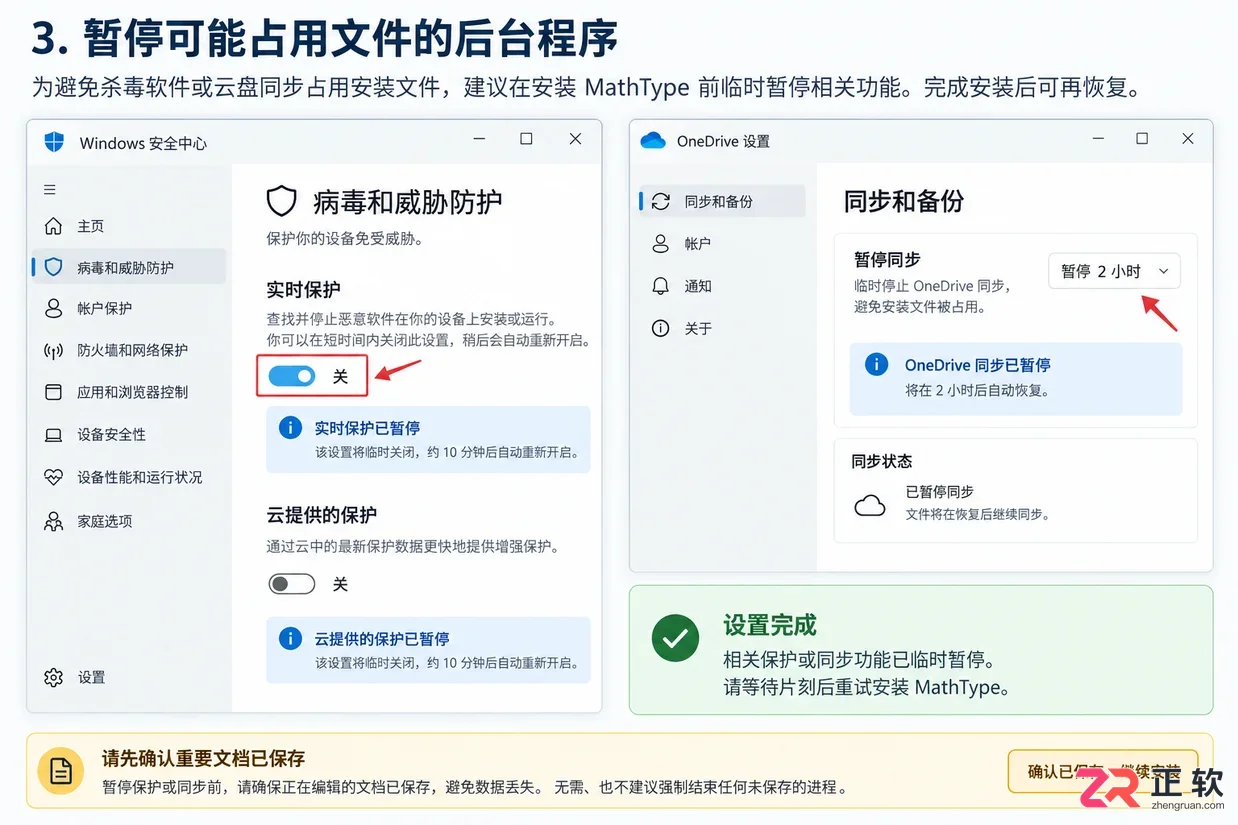Select 病毒和威胁防护 in the sidebar
Screen dimensions: 1238x825
point(129,267)
